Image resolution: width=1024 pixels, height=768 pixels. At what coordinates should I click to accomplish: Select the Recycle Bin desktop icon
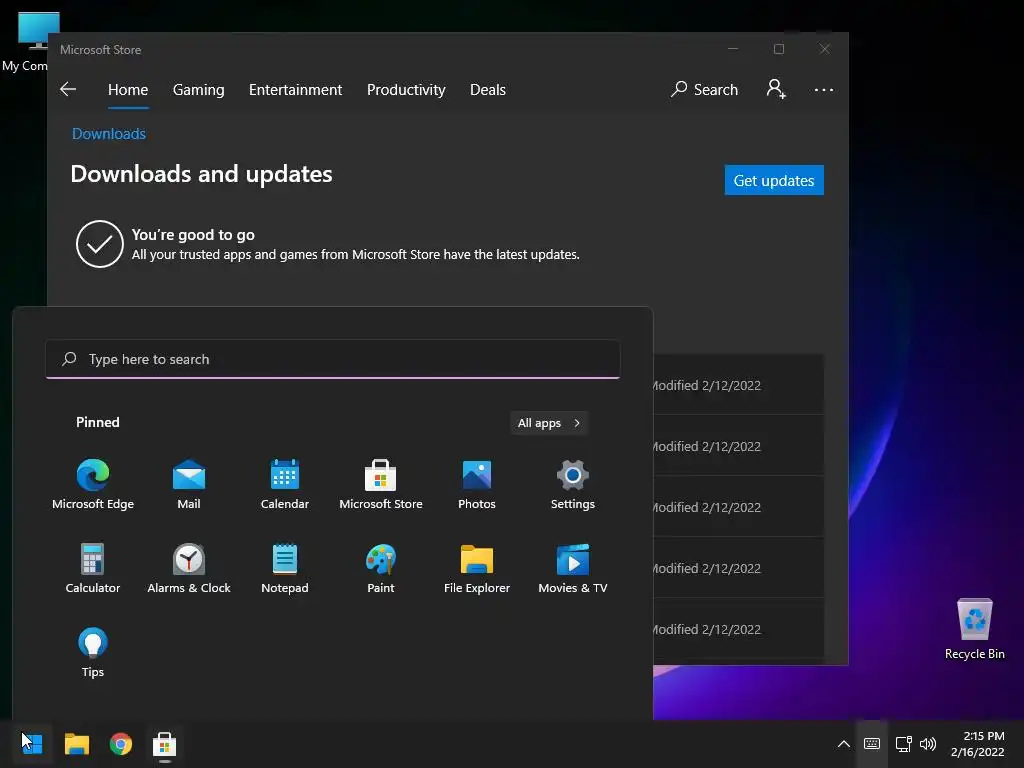pos(974,629)
